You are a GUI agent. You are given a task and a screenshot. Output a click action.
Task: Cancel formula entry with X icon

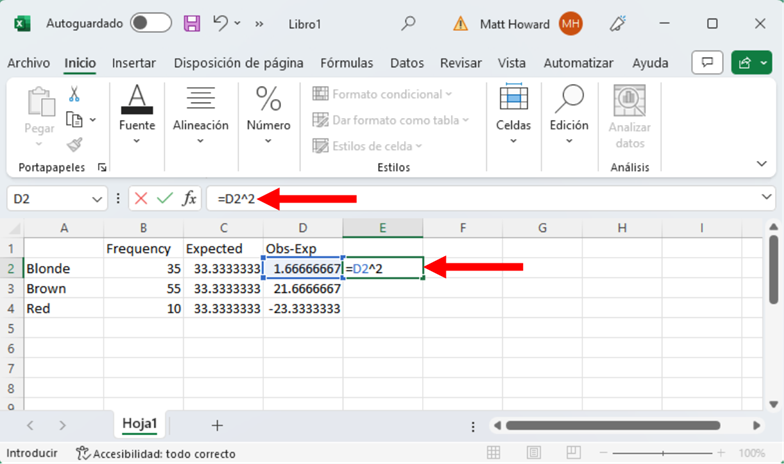pyautogui.click(x=141, y=198)
